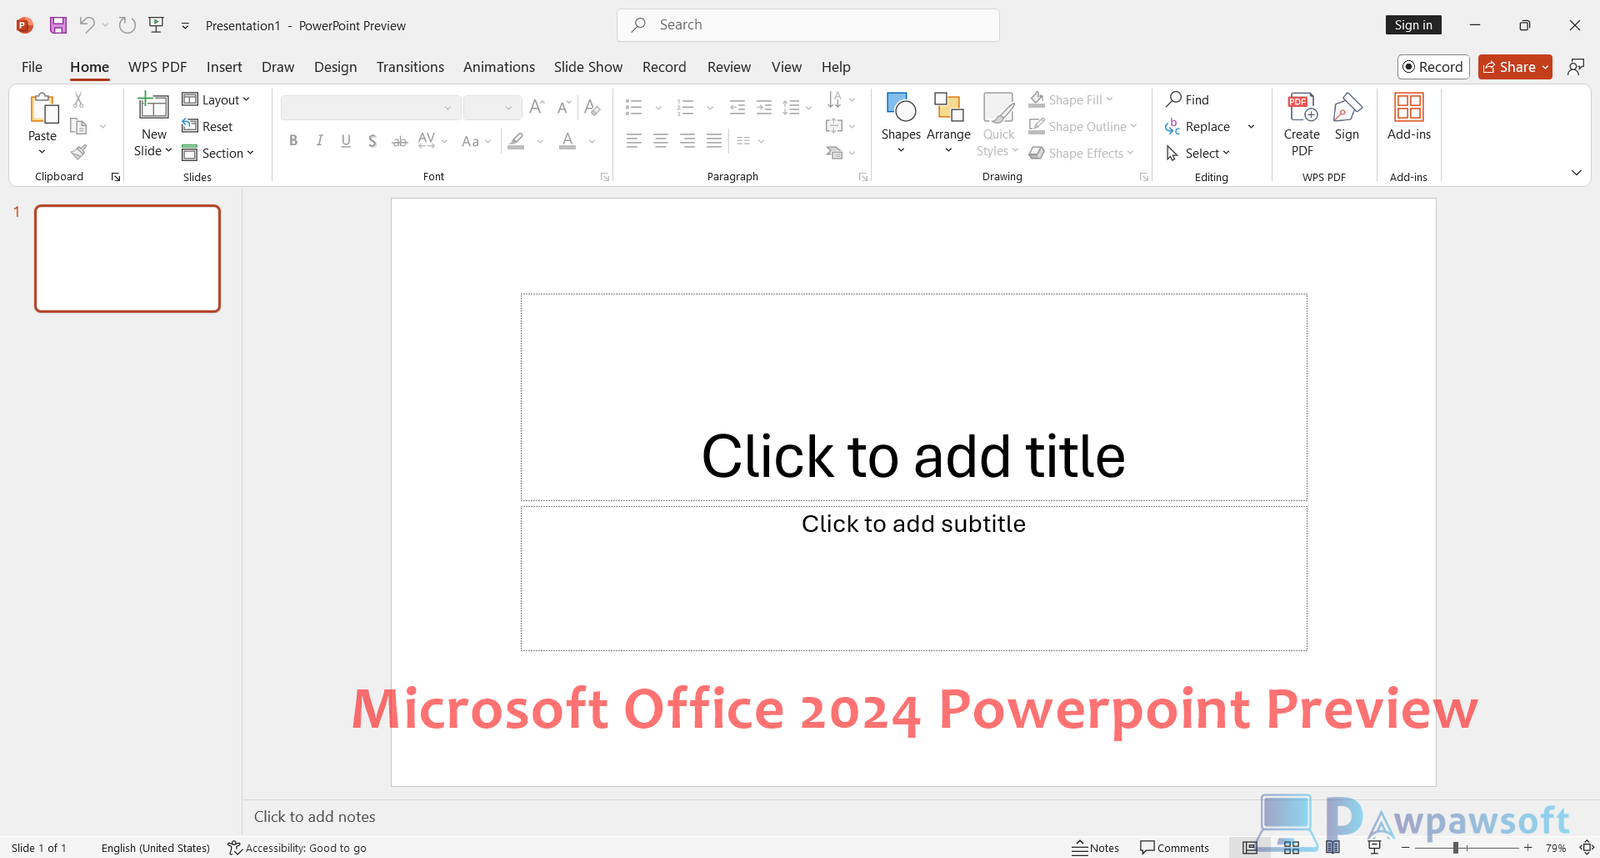Open Font dialog launcher

605,177
